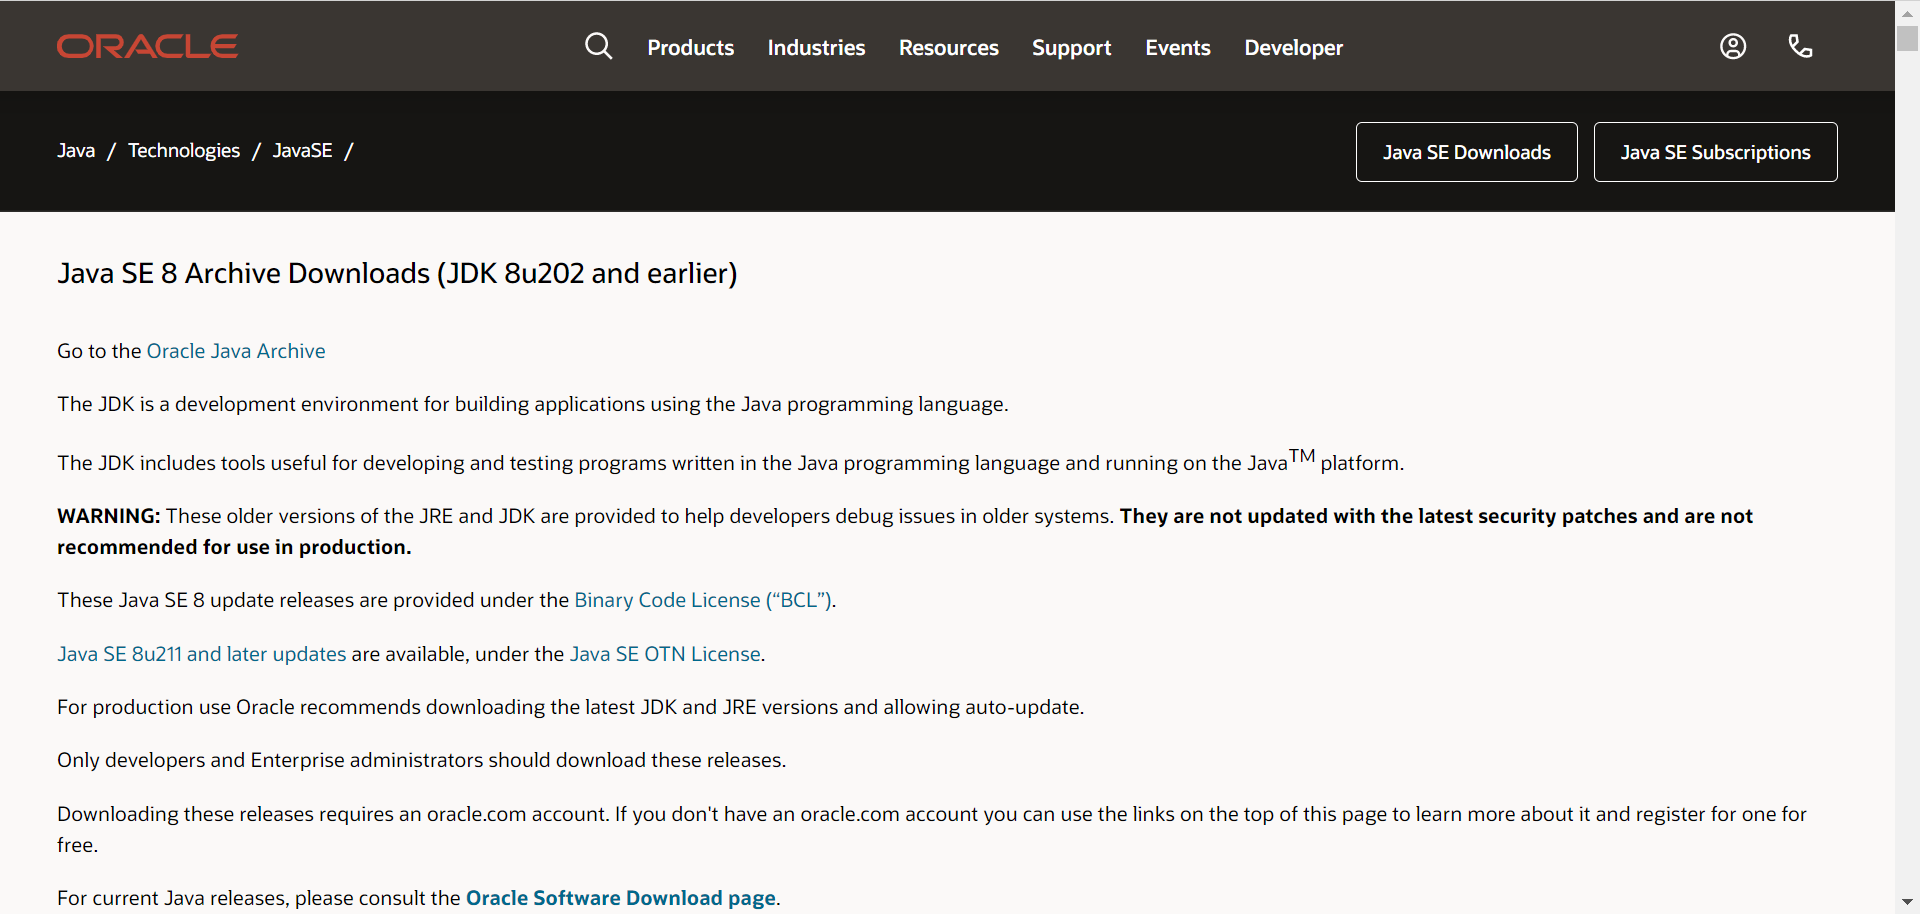Click the Oracle logo
Screen dimensions: 1920x914
pos(147,47)
